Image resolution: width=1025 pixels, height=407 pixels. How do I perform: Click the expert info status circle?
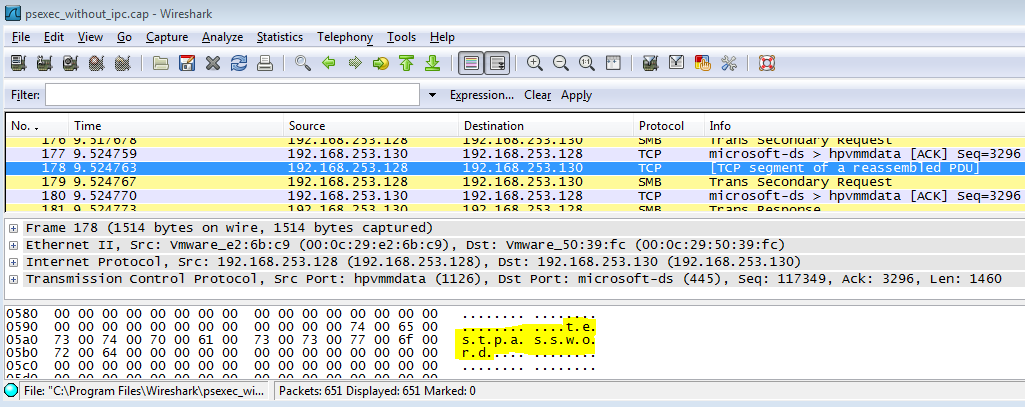(x=11, y=391)
